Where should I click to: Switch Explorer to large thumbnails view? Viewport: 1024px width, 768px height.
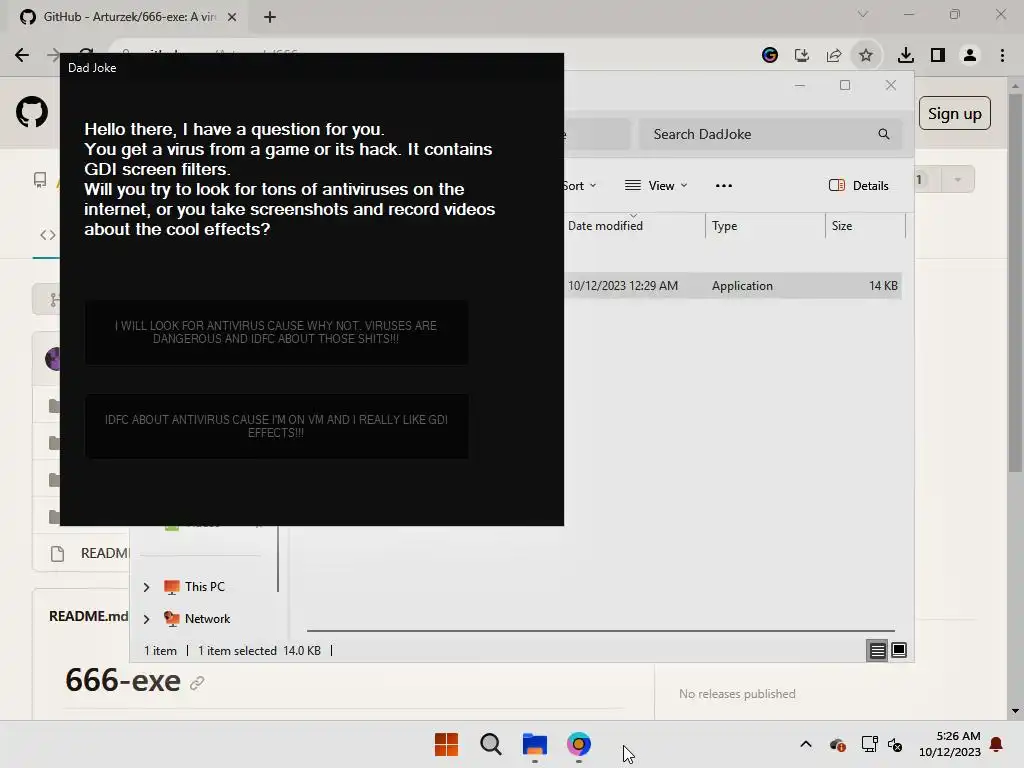tap(899, 650)
